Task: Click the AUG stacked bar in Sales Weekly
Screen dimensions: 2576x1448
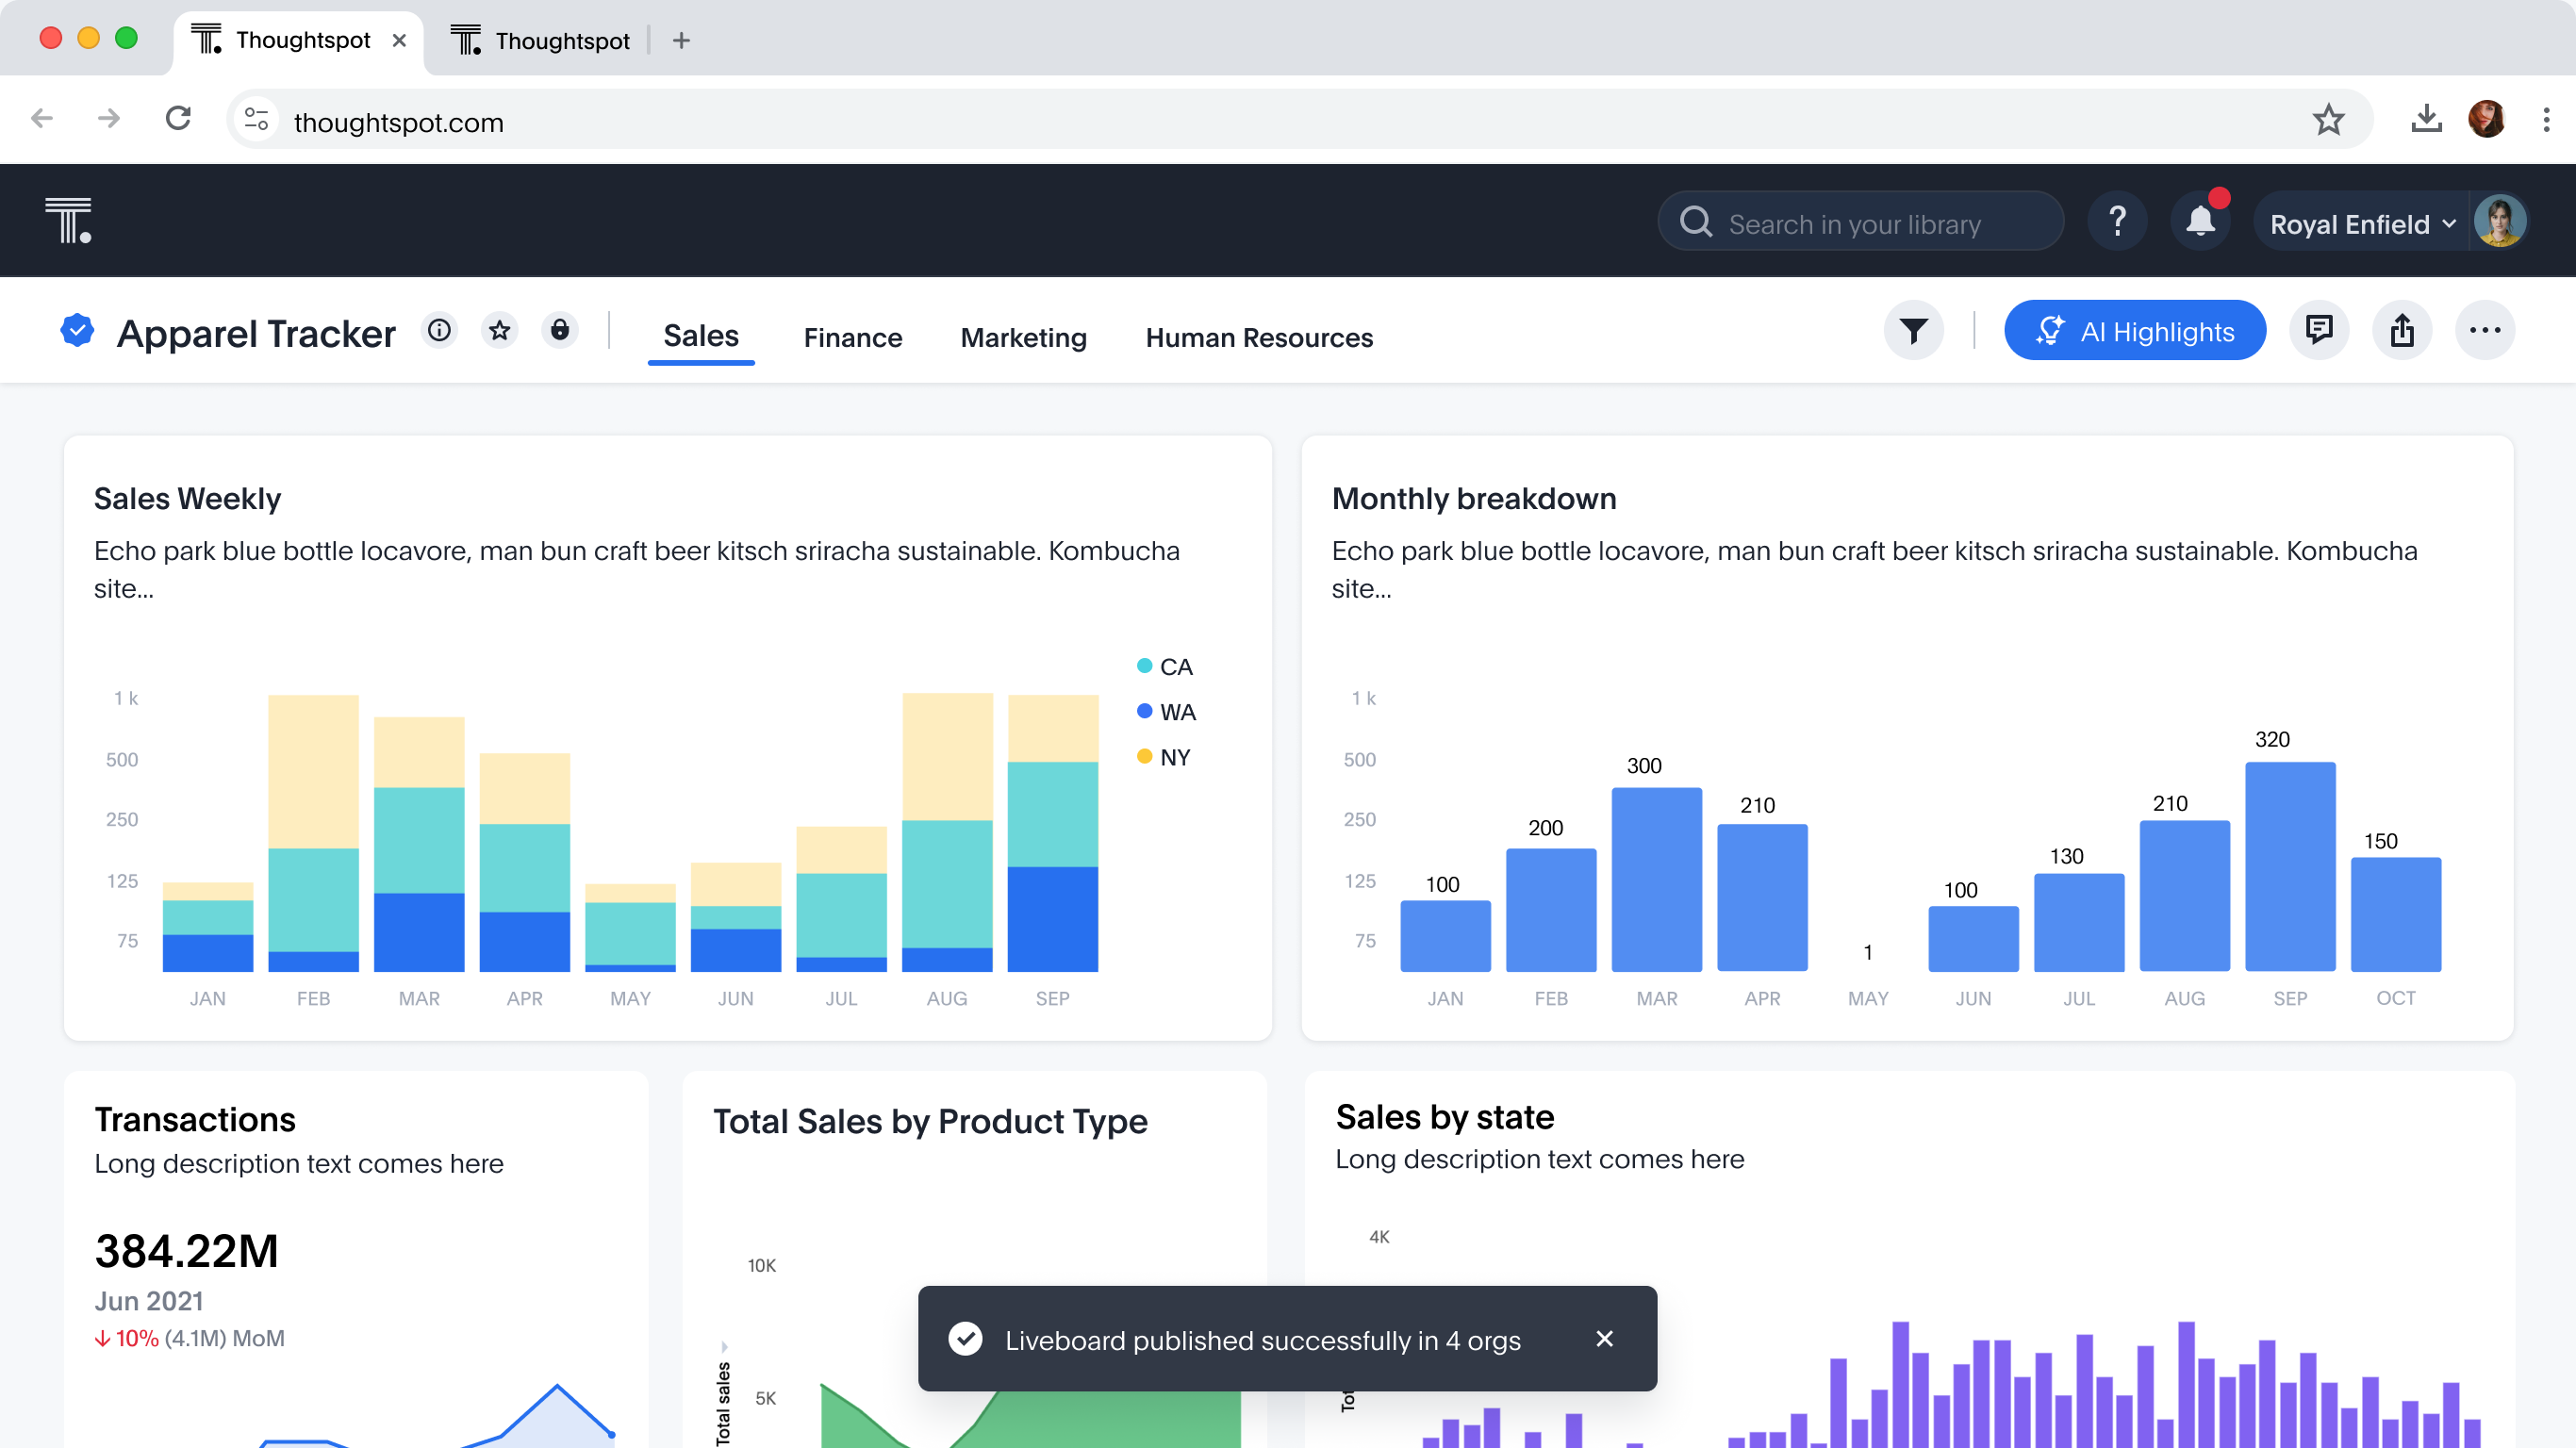Action: (947, 833)
